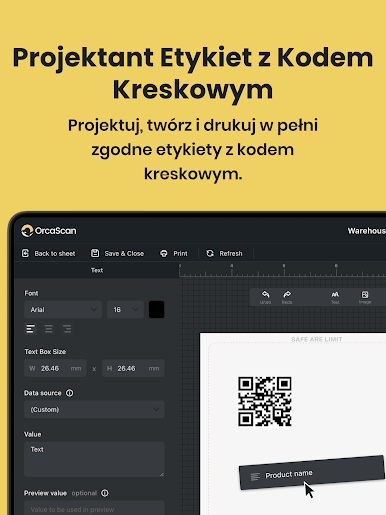Click into the Value text area
The image size is (386, 515).
(94, 459)
